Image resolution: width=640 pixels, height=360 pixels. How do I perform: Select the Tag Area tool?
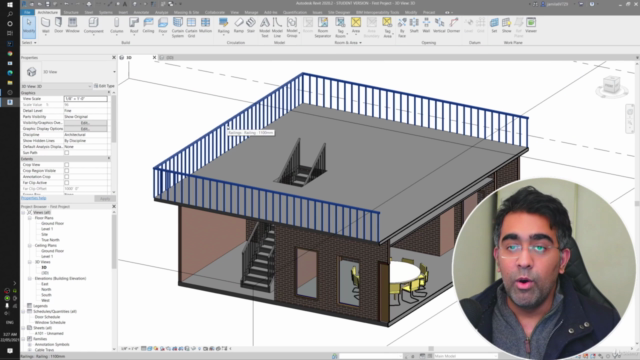click(387, 27)
